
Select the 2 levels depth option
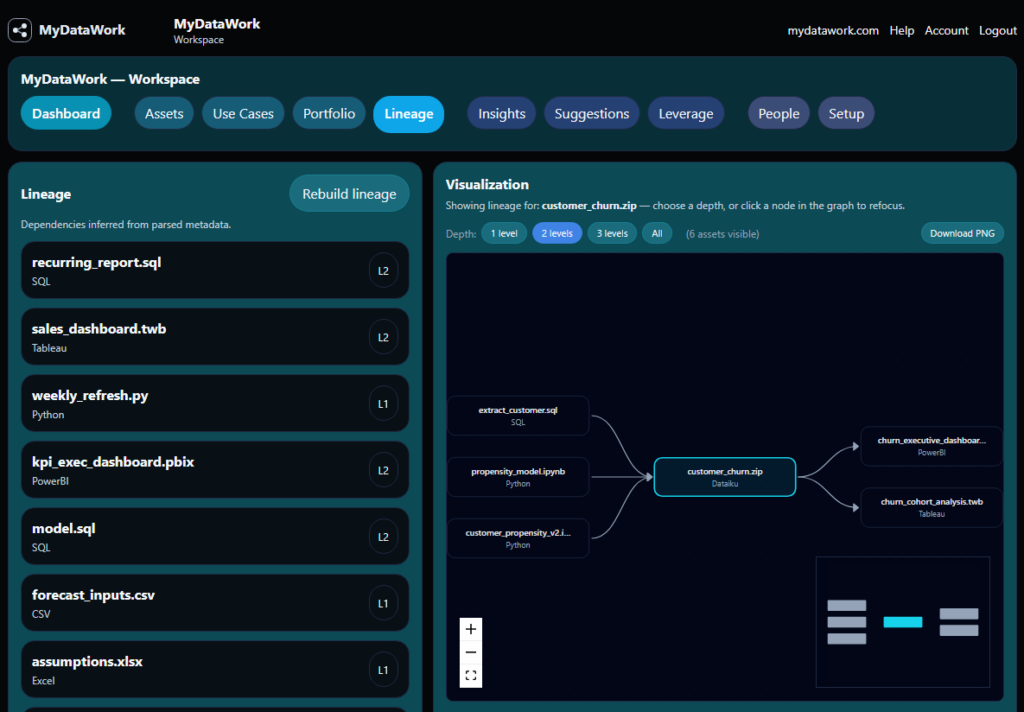[557, 233]
